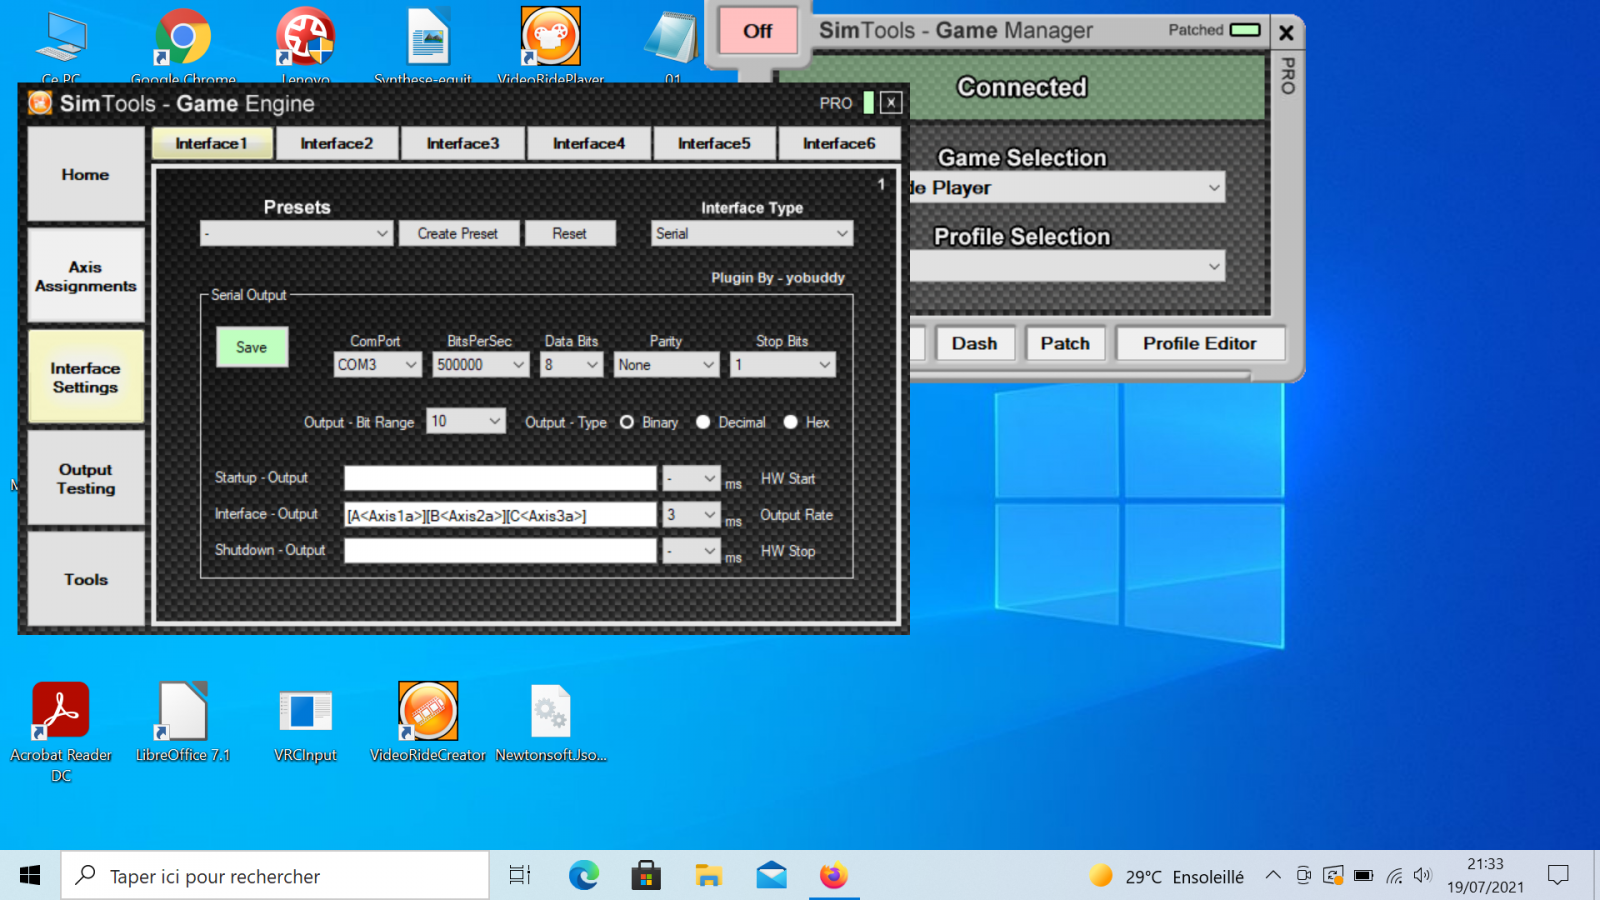Open Microsoft Edge from taskbar
Screen dimensions: 1600x900
click(584, 876)
